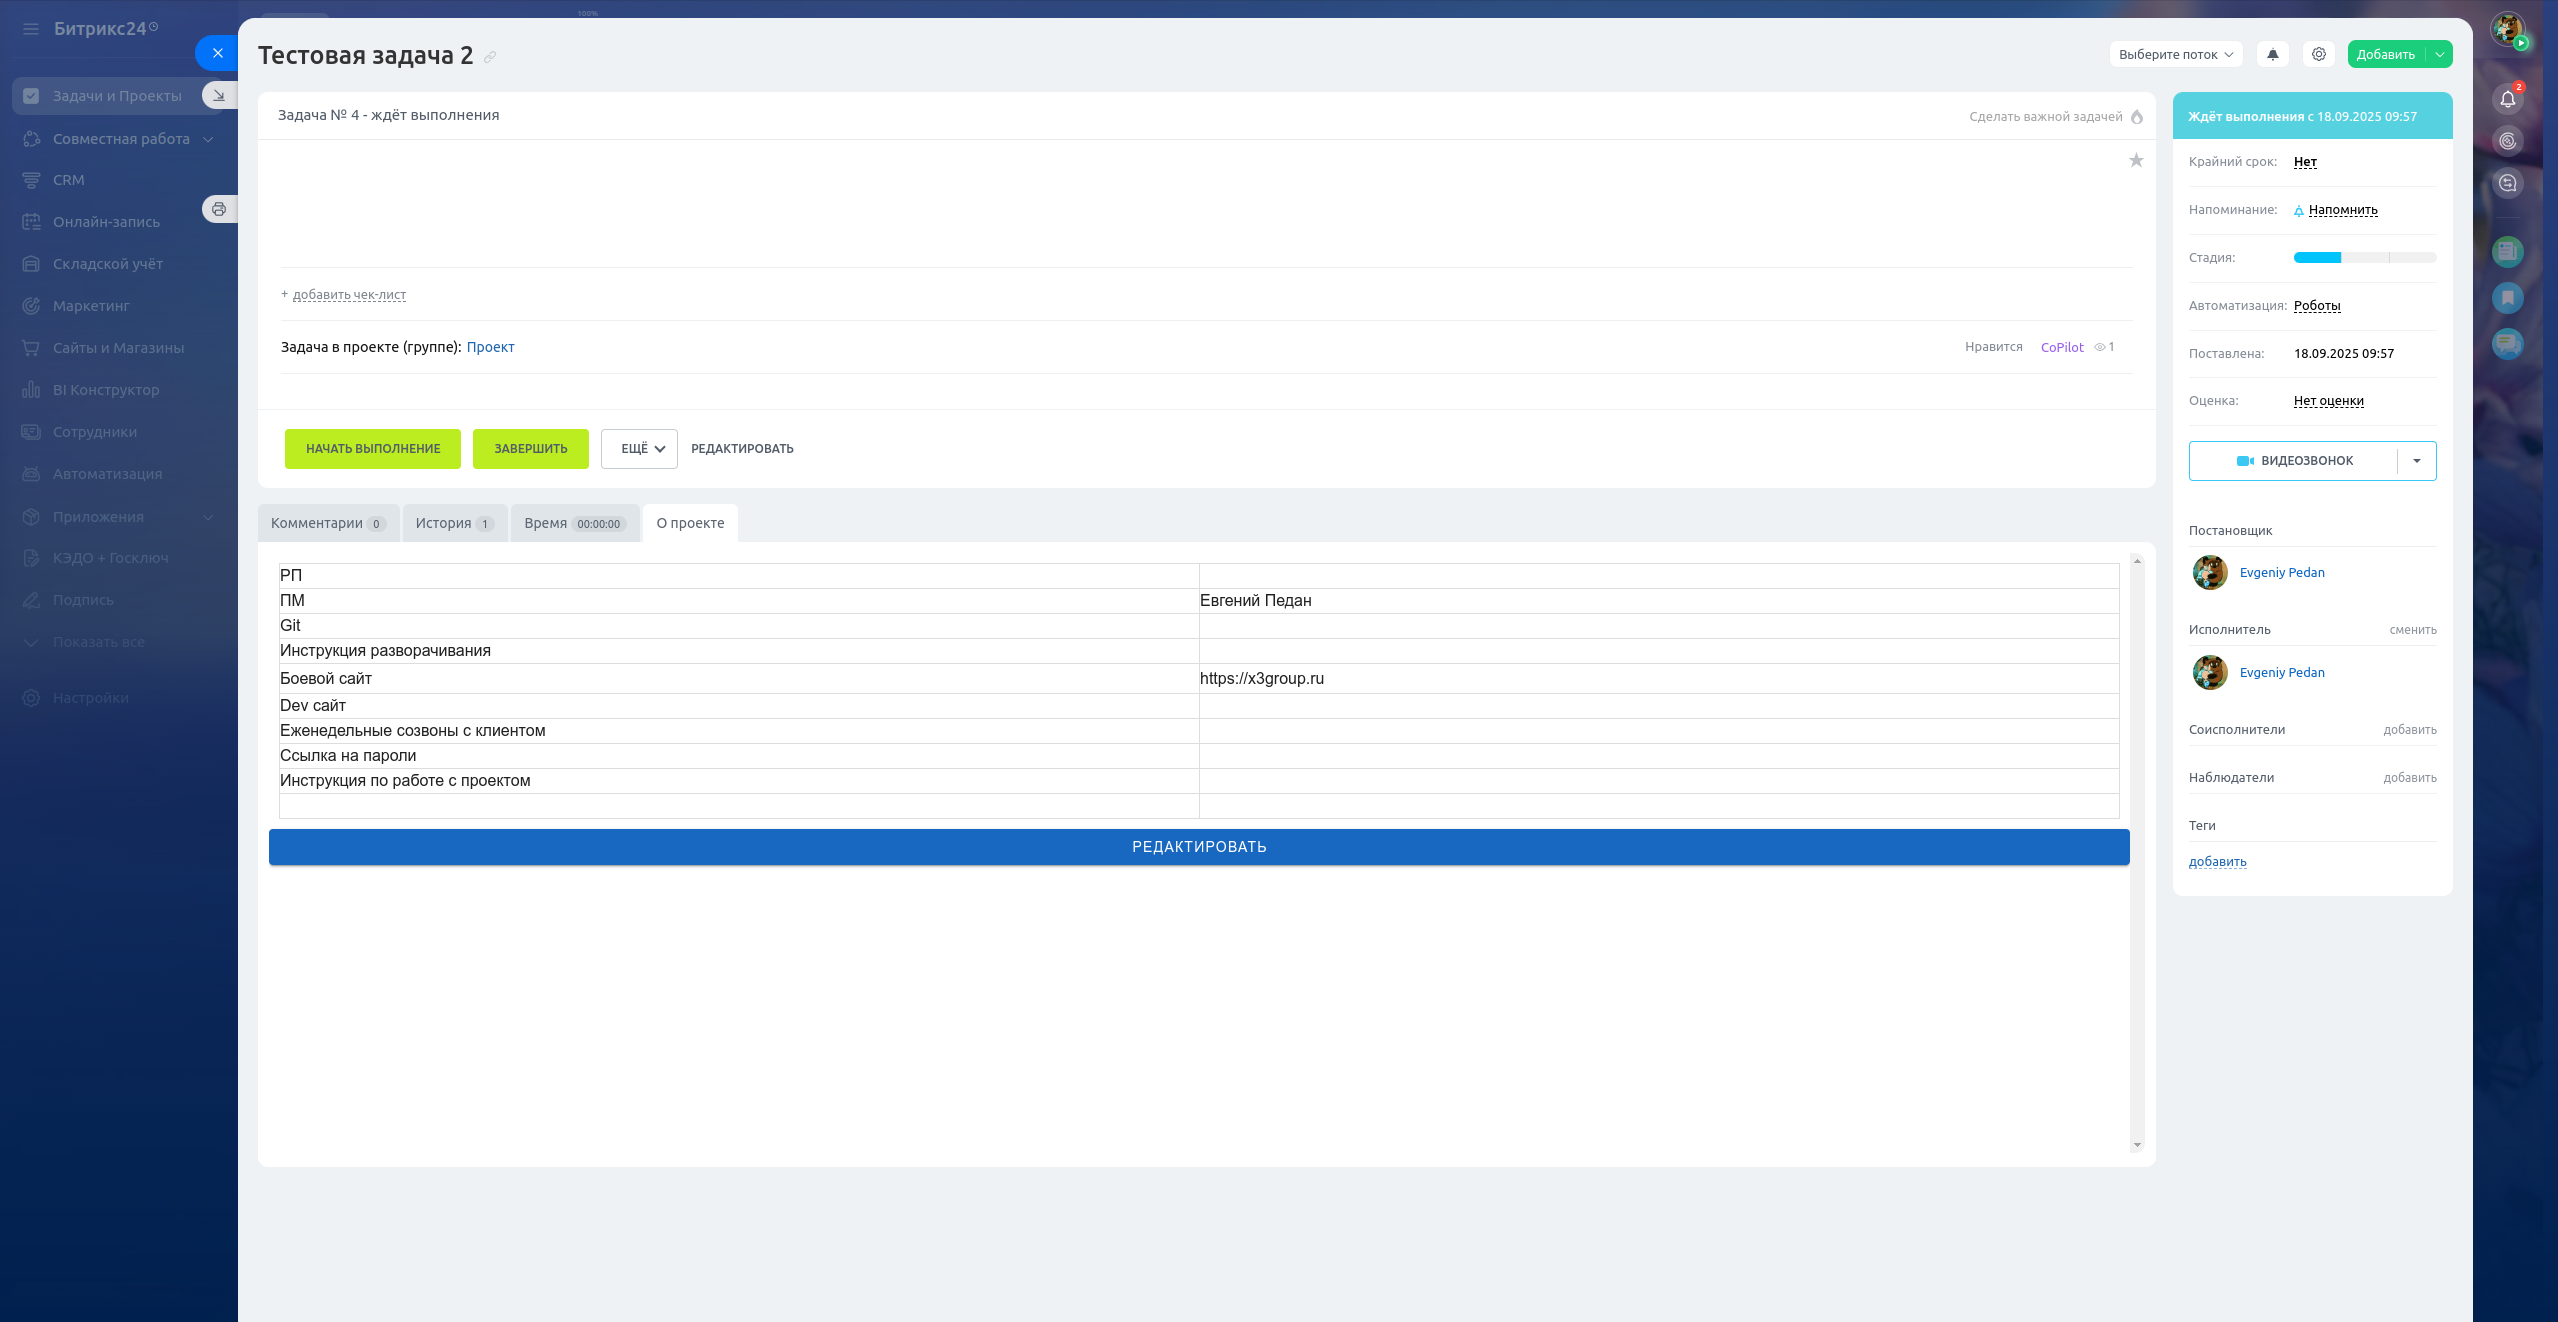The height and width of the screenshot is (1322, 2558).
Task: Click the bell mute notifications icon
Action: click(x=2272, y=55)
